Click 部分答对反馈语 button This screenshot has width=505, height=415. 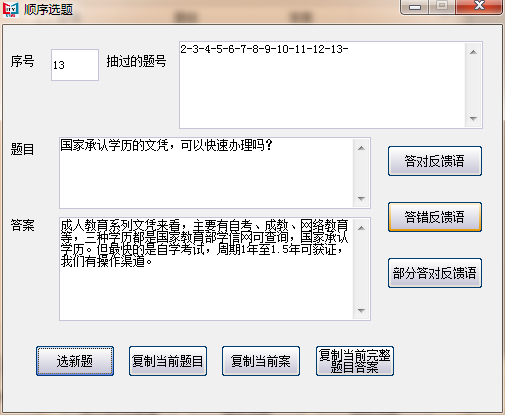[x=435, y=273]
